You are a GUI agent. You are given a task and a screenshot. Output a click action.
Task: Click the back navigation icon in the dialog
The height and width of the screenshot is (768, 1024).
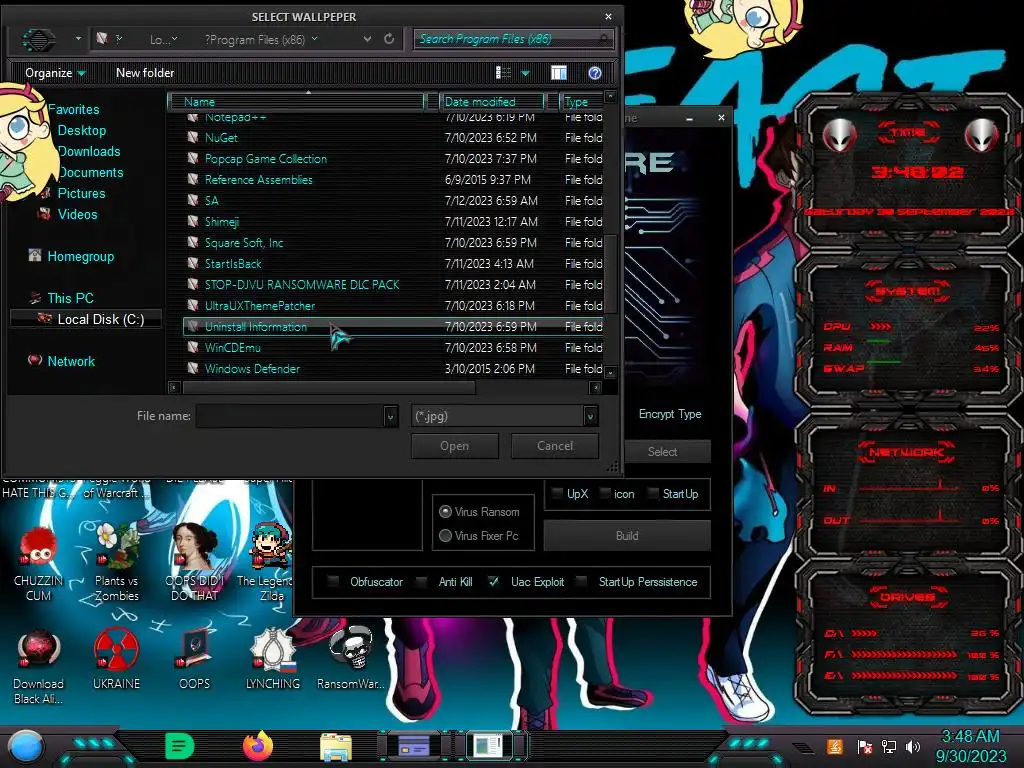pyautogui.click(x=39, y=40)
